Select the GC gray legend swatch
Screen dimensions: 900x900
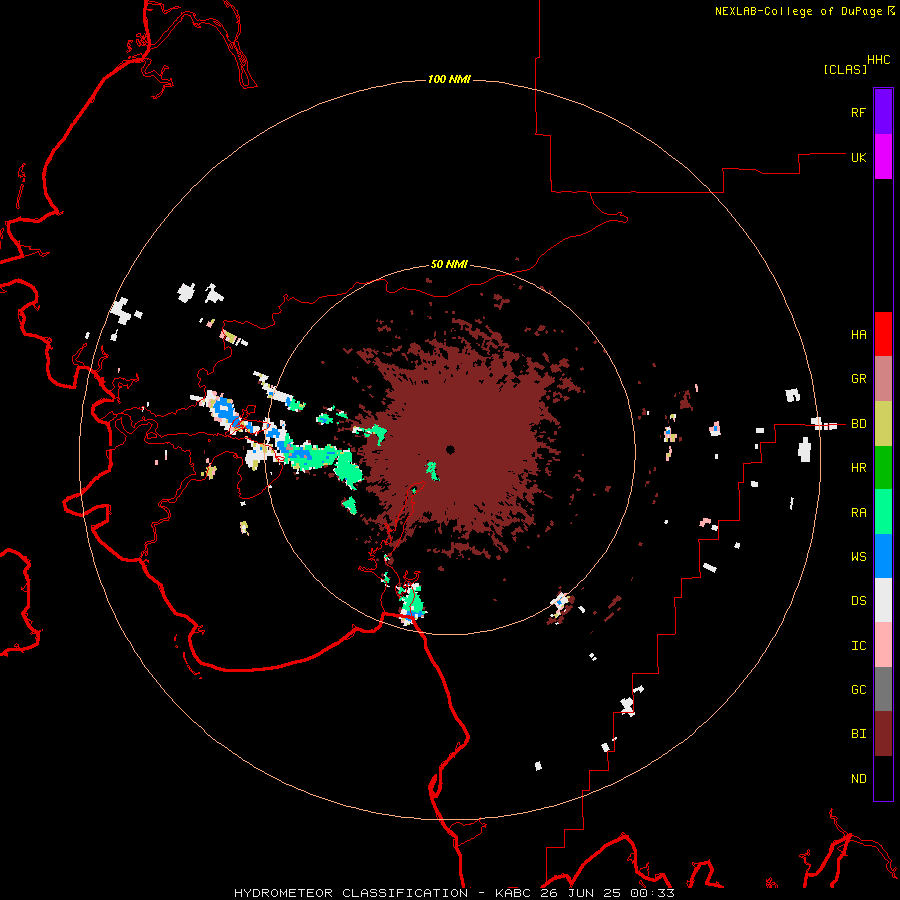(x=883, y=689)
